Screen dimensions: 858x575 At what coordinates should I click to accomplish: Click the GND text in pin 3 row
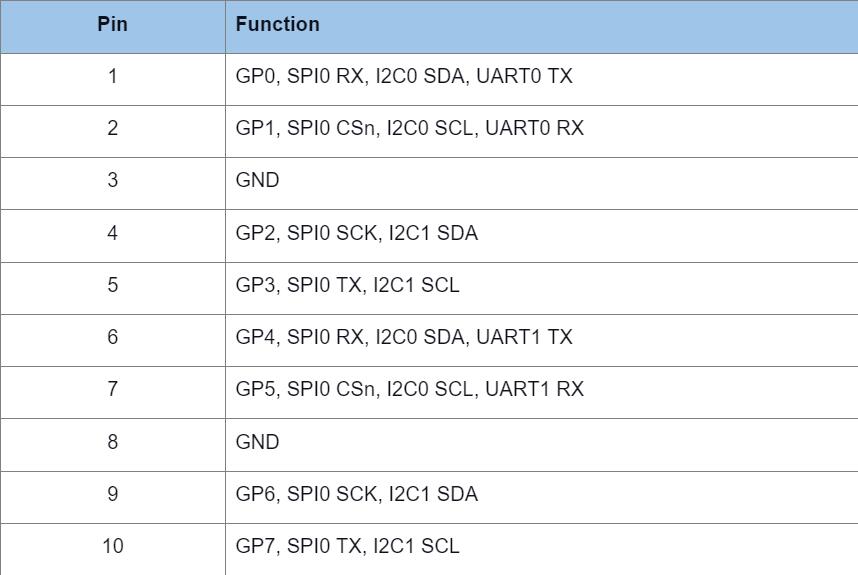click(x=257, y=181)
